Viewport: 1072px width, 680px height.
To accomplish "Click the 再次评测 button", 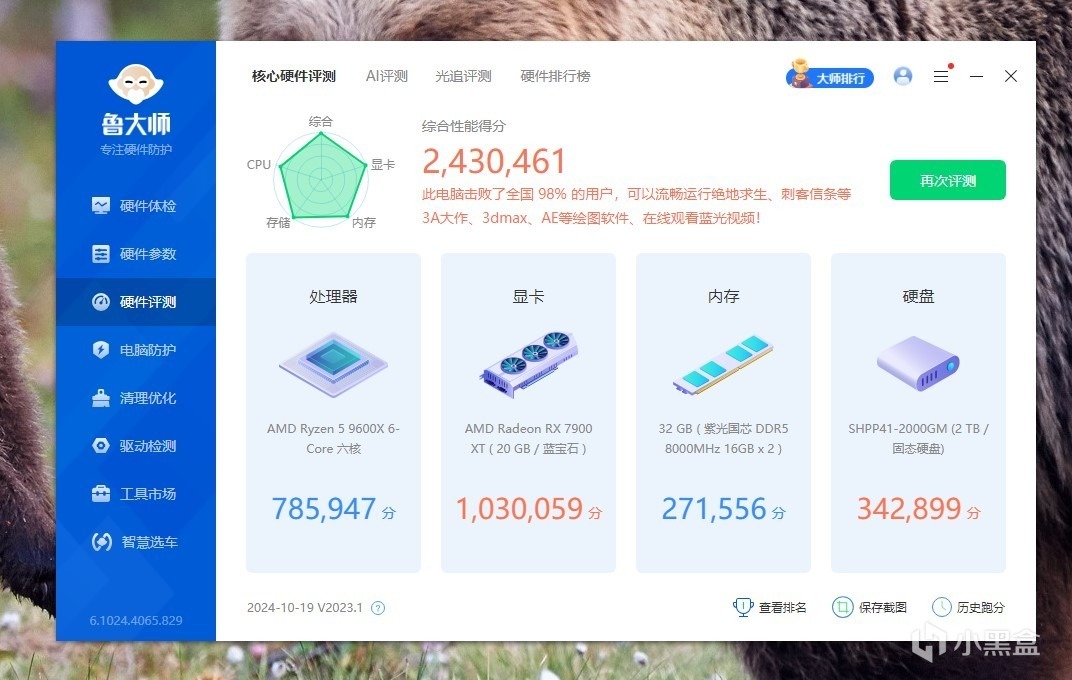I will pos(948,180).
